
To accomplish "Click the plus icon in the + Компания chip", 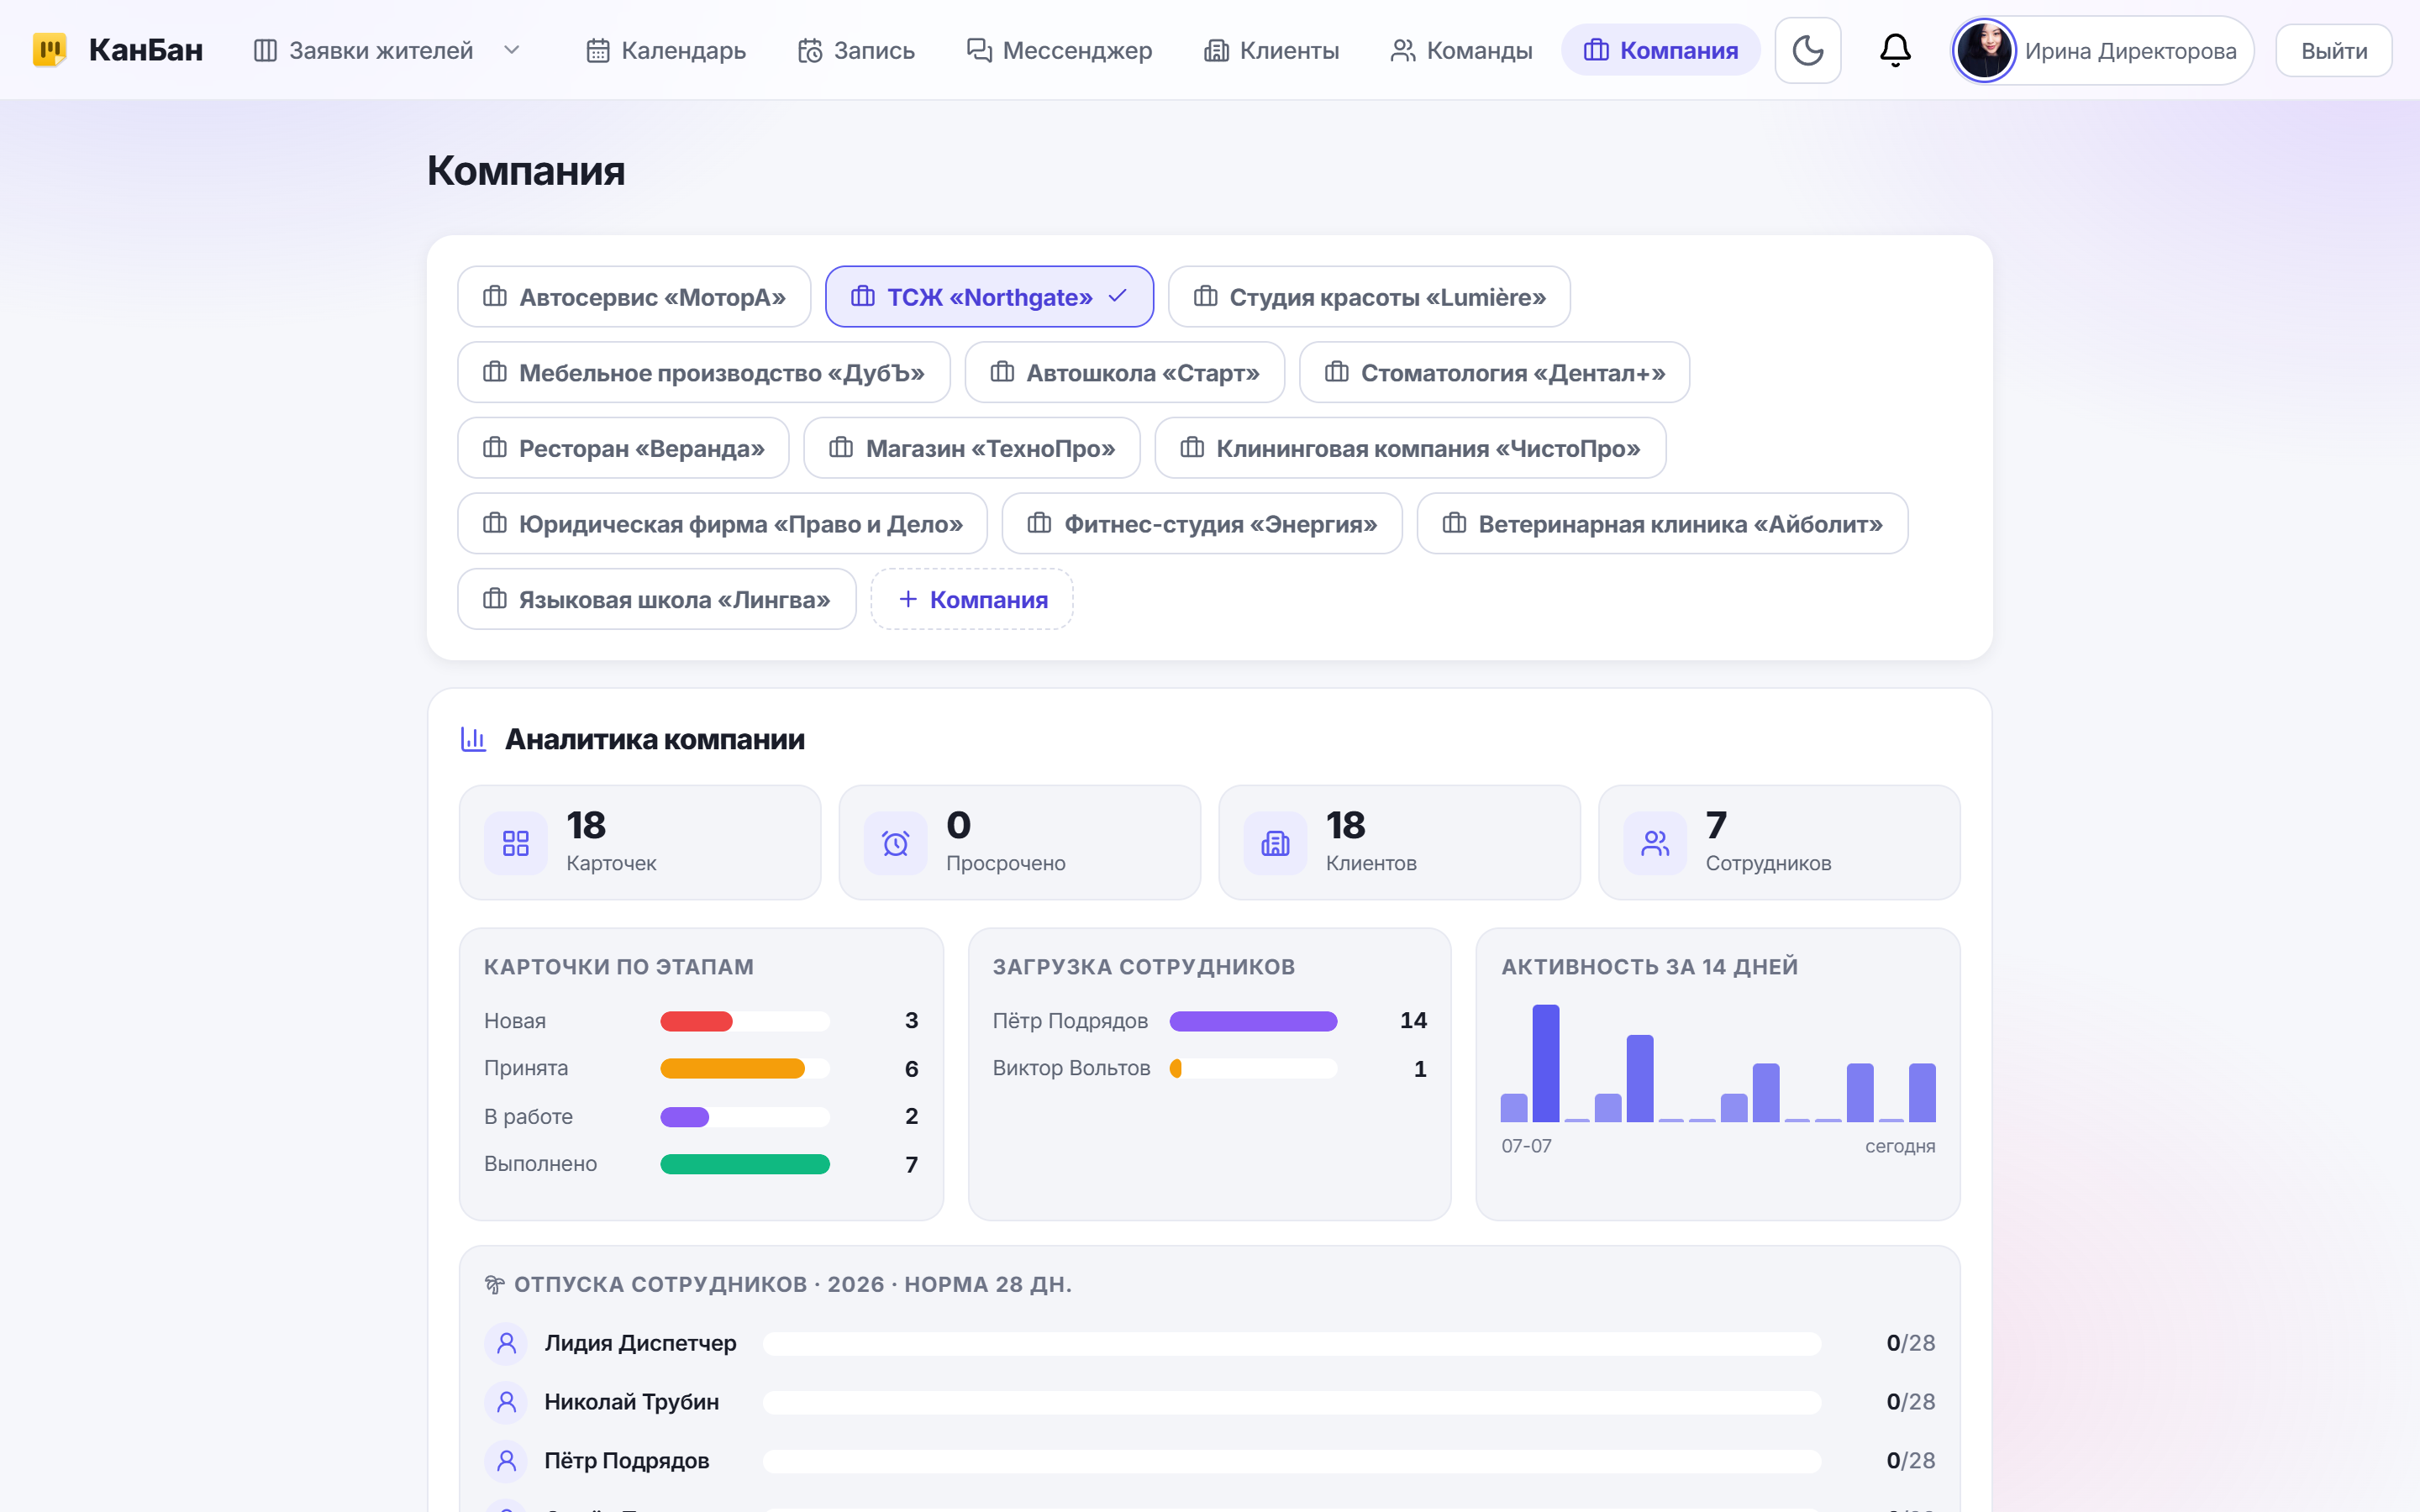I will [908, 598].
